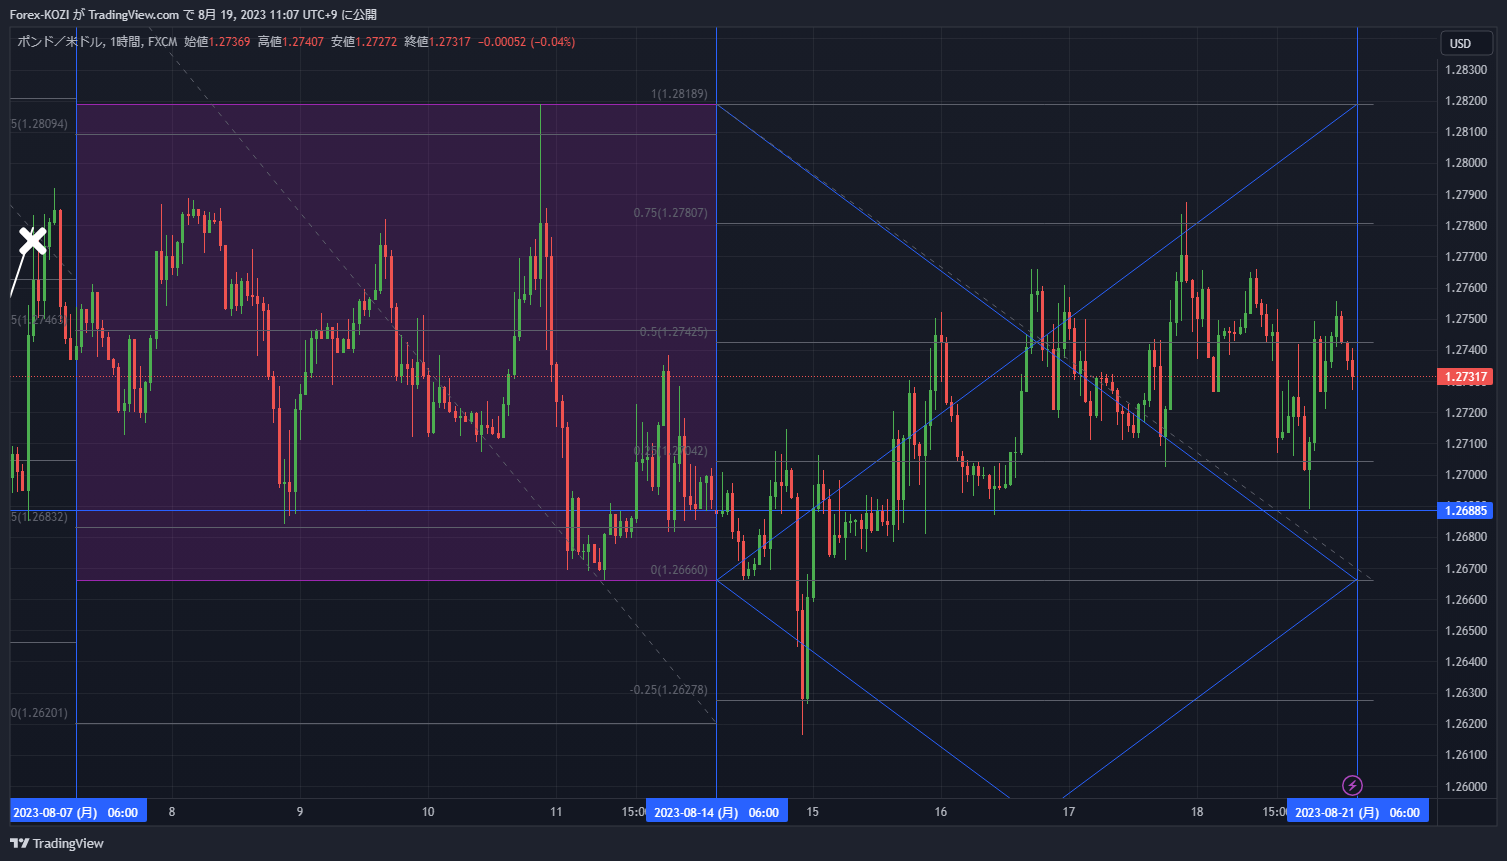This screenshot has height=861, width=1507.
Task: Click the 高値 1.27407 high value
Action: click(x=291, y=42)
